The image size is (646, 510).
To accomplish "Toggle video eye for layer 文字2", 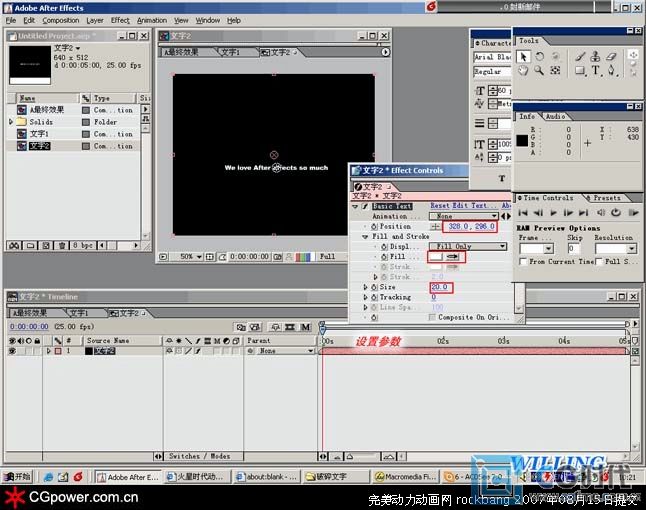I will tap(12, 351).
